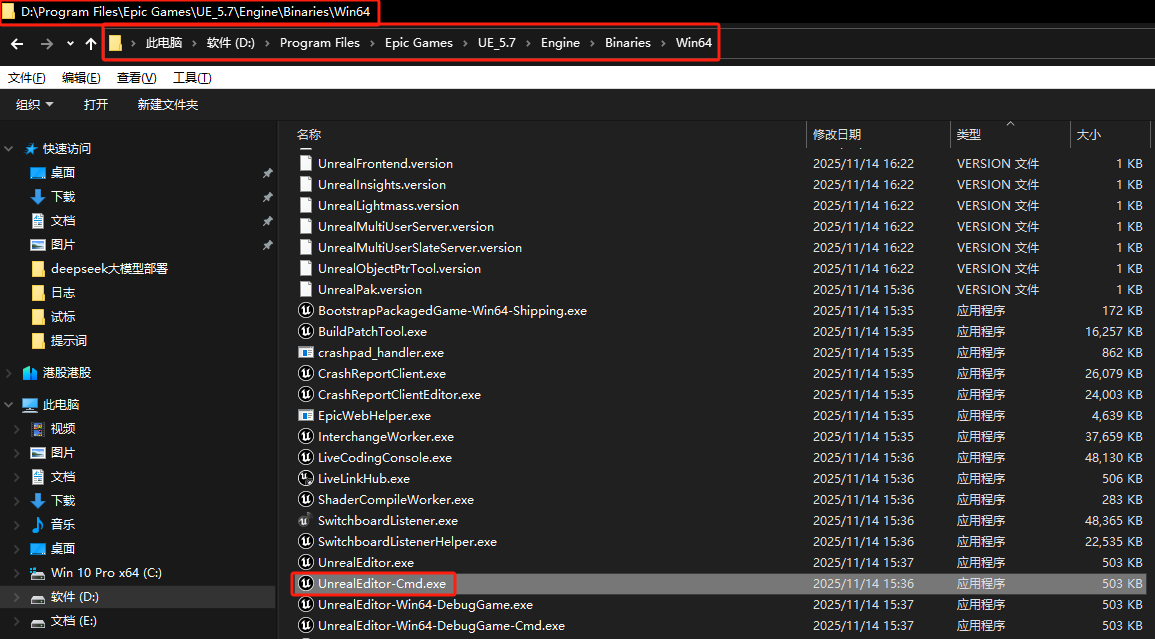Click the Unreal icon of UnrealEditor.exe

click(x=305, y=562)
